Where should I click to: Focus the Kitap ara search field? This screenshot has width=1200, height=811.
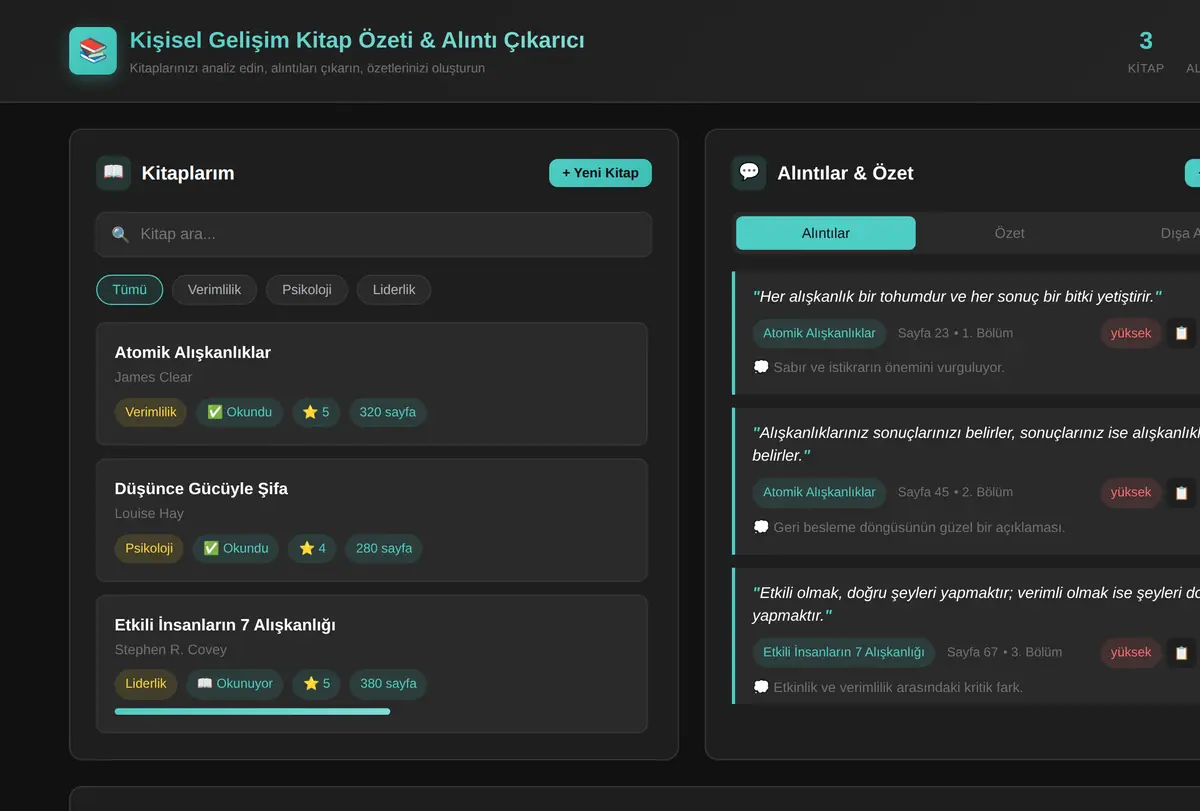point(374,235)
